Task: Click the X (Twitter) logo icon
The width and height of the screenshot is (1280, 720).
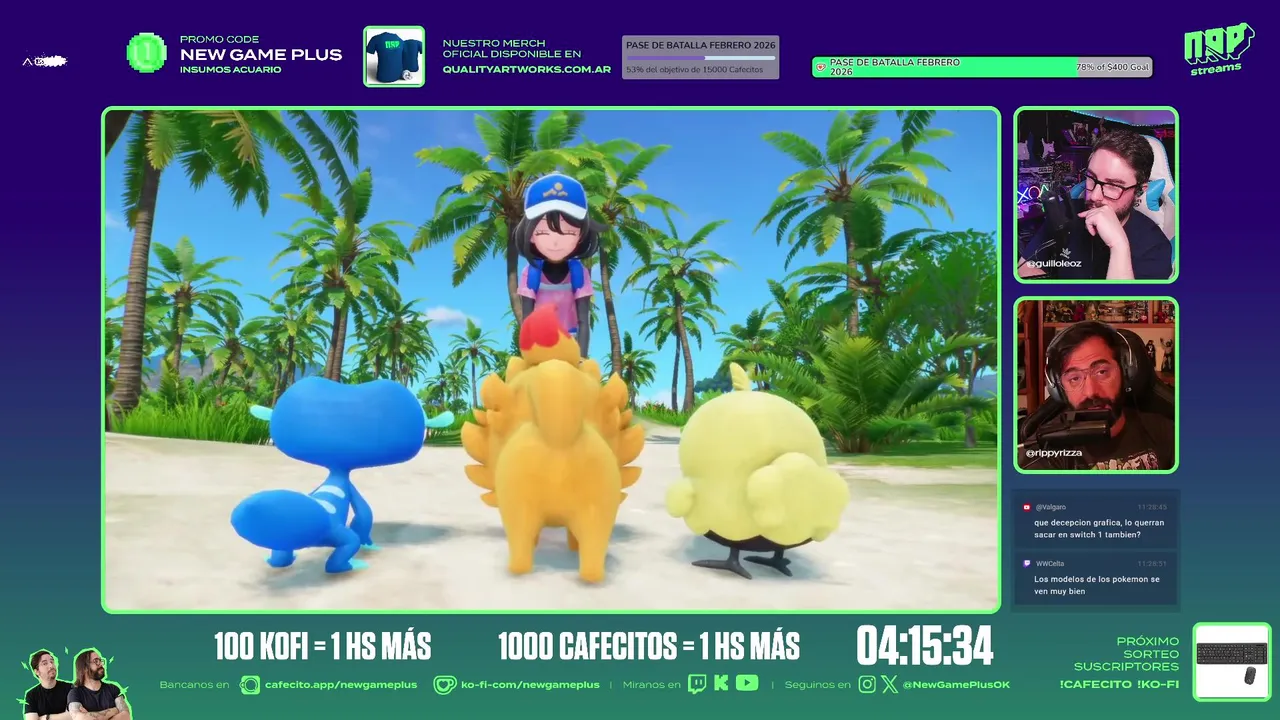Action: pos(889,684)
